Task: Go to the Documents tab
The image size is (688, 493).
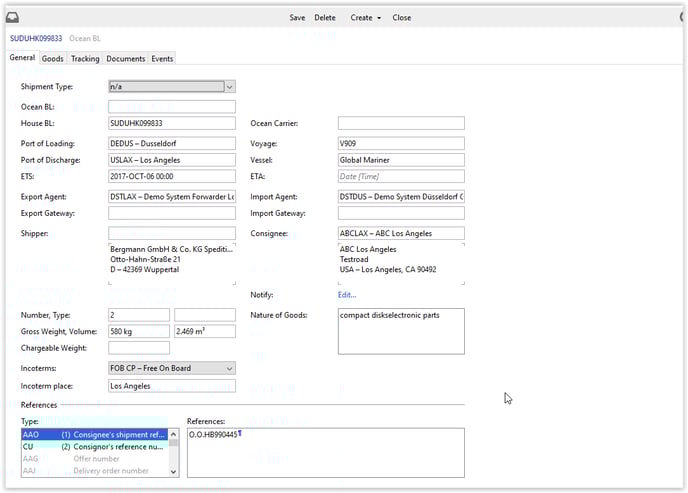Action: point(126,59)
